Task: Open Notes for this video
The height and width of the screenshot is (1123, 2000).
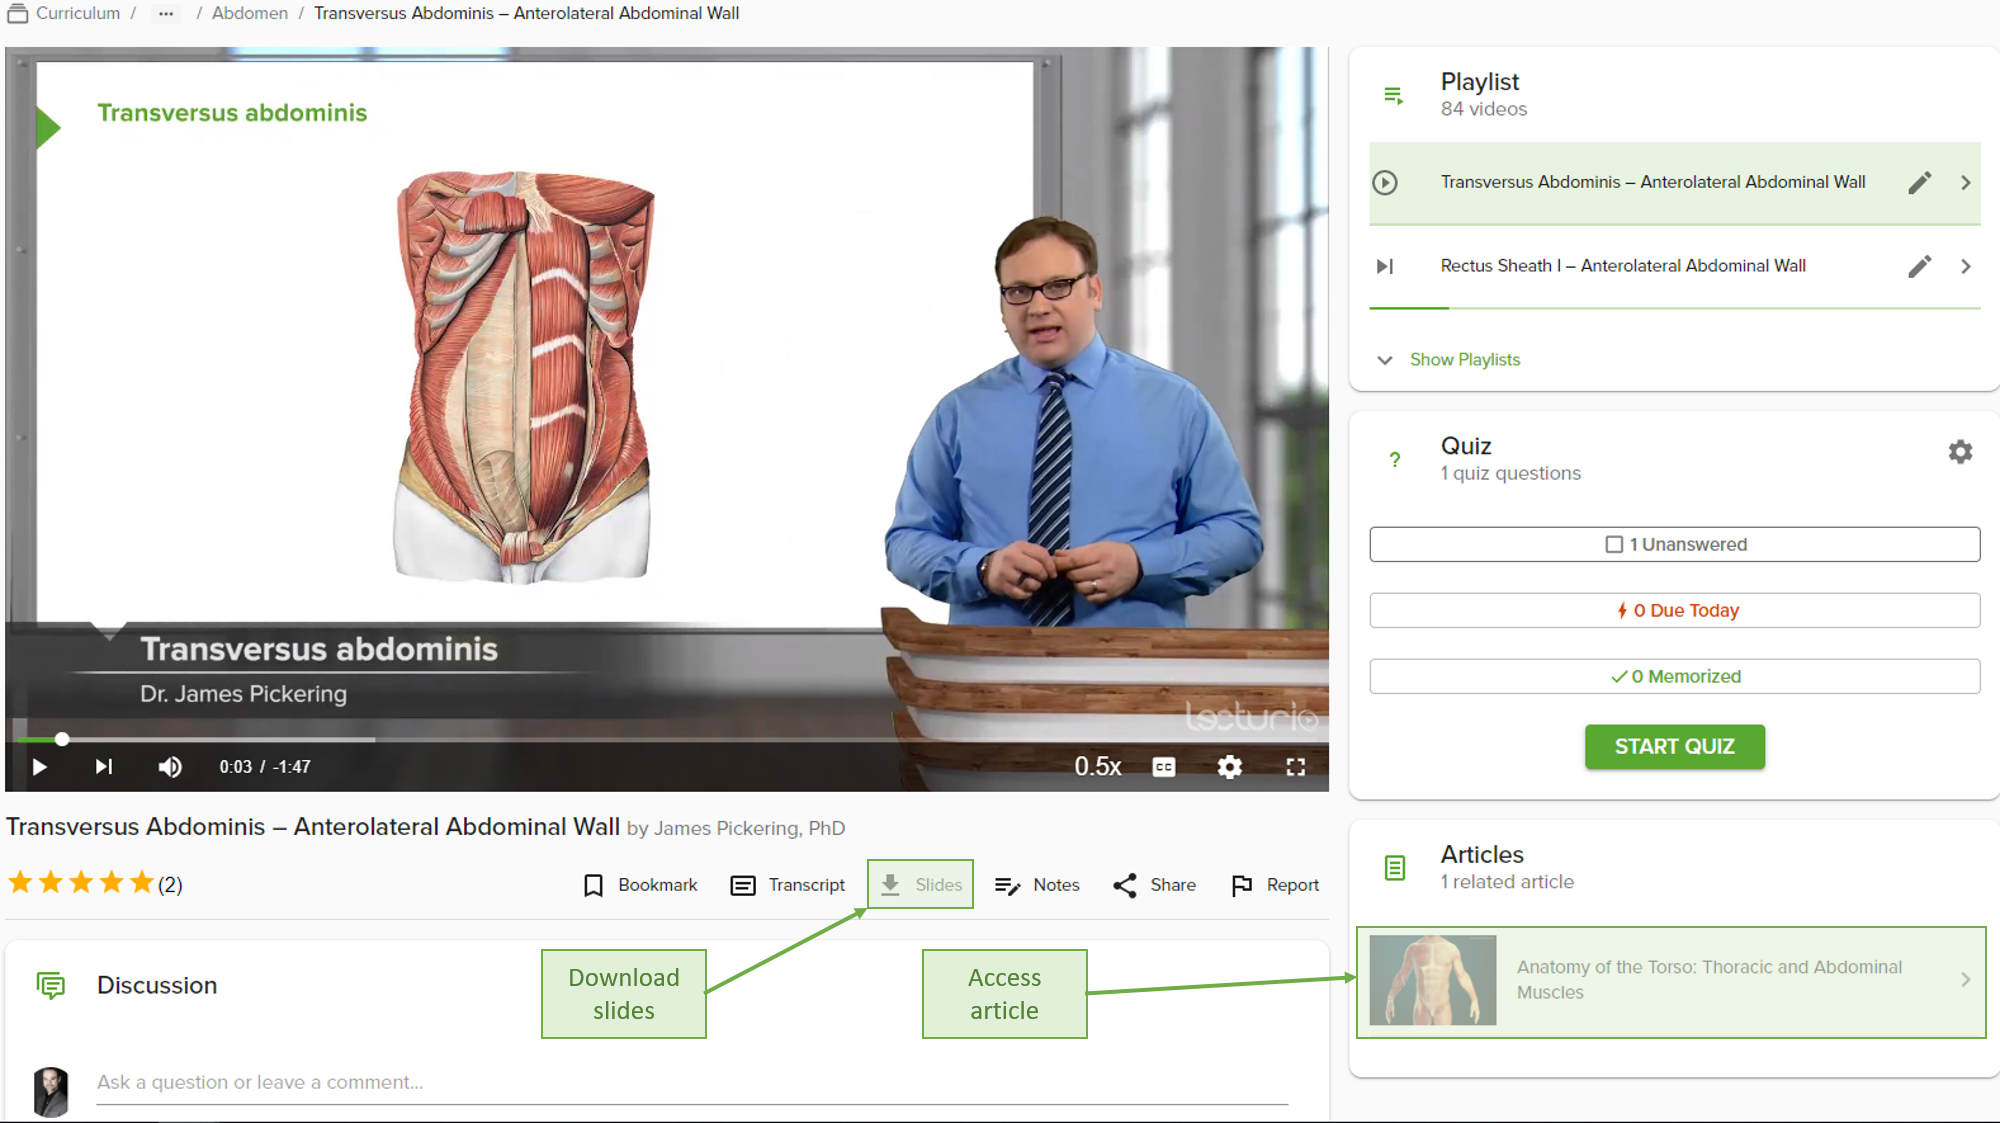Action: tap(1037, 885)
